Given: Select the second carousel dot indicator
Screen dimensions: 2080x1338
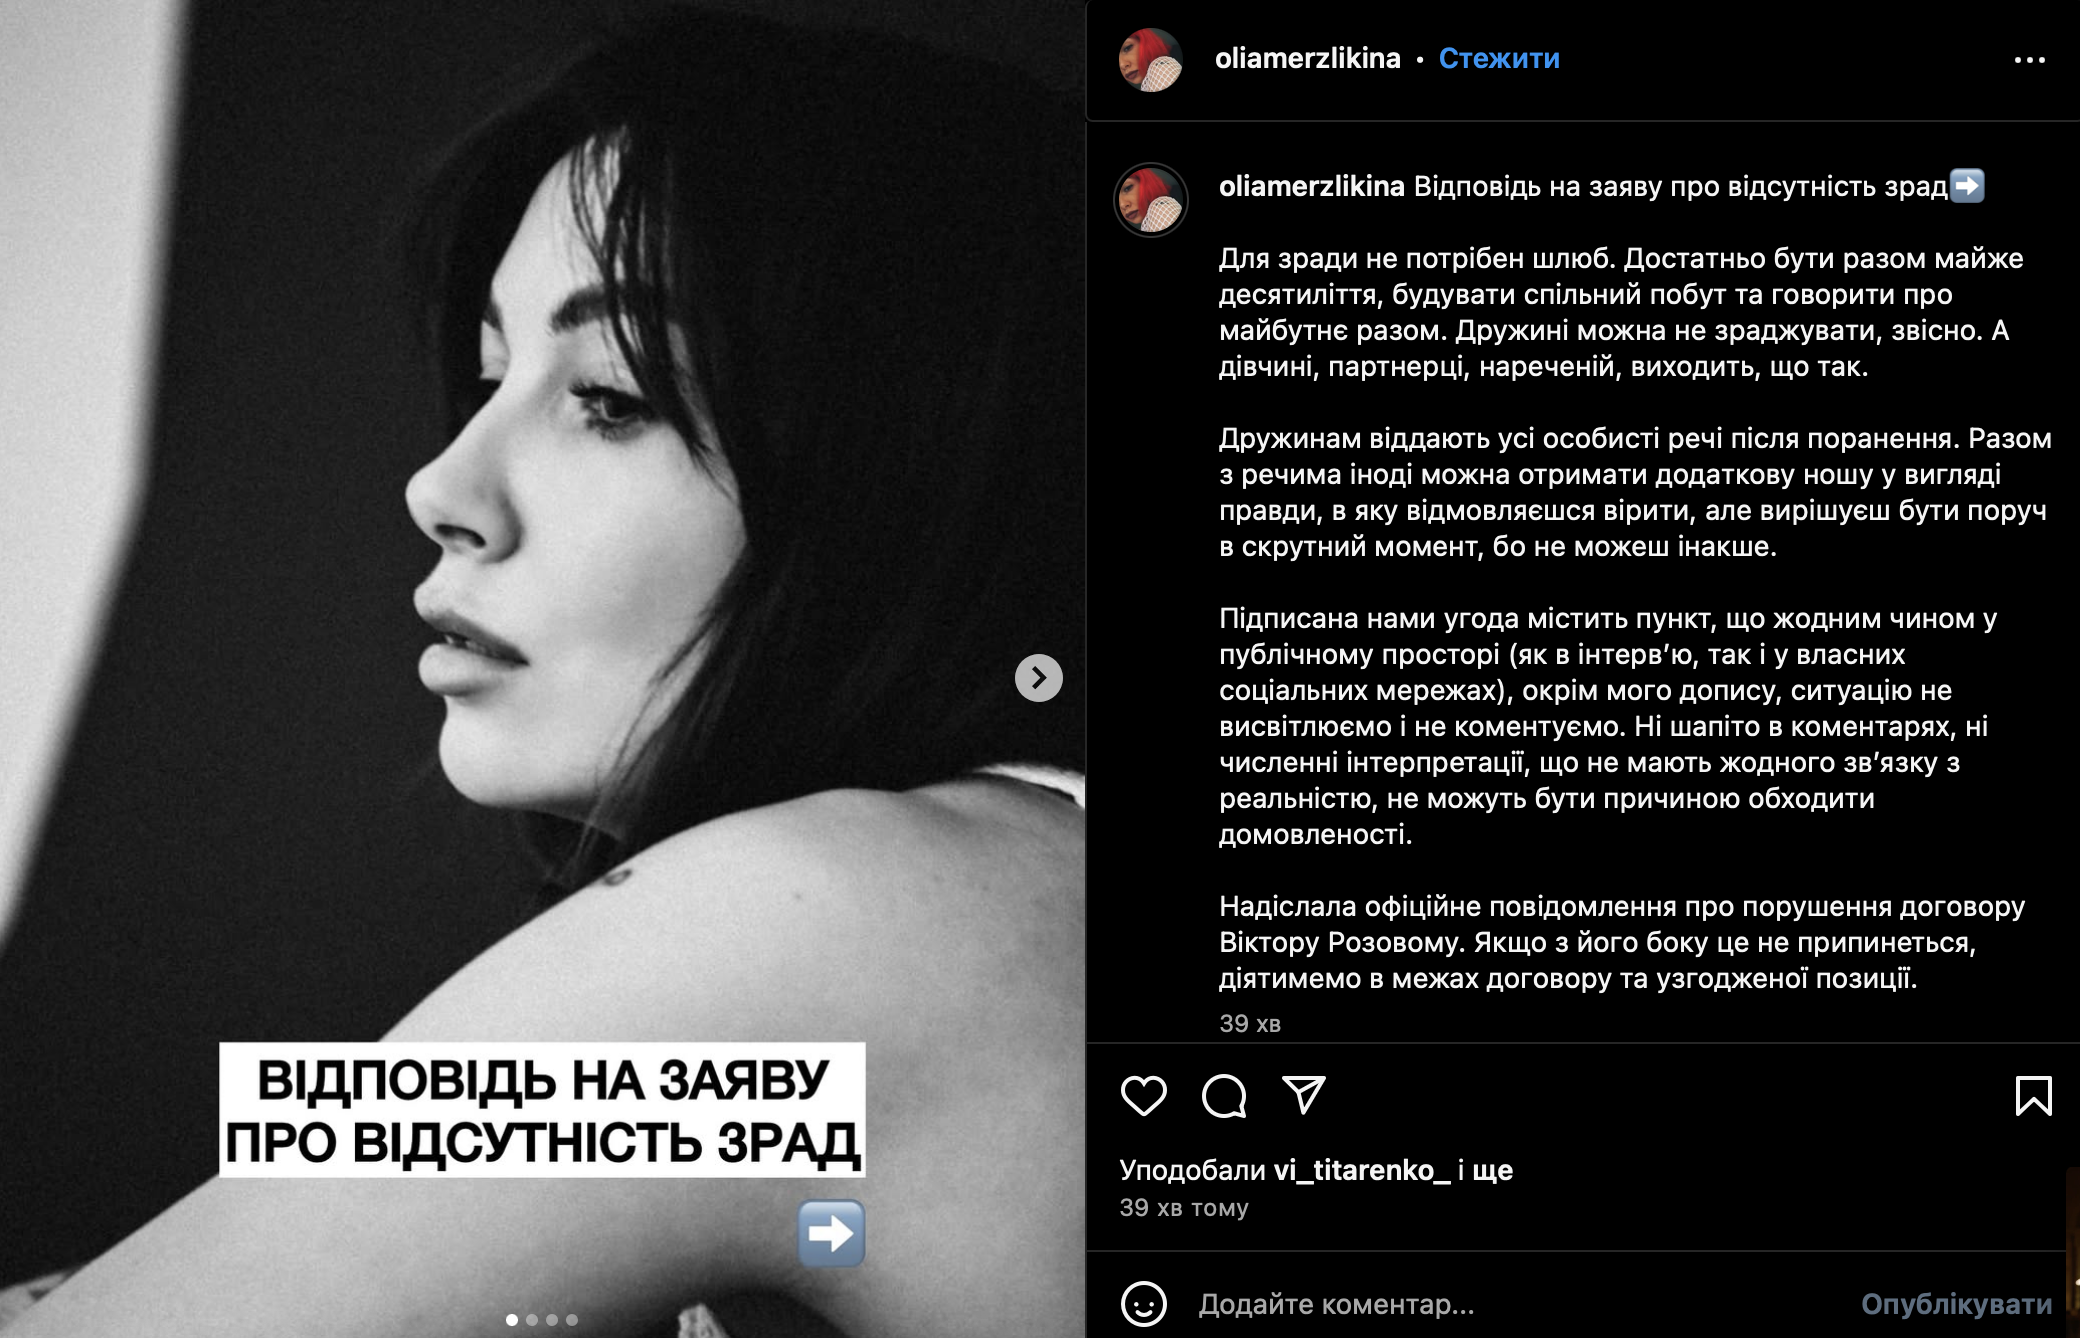Looking at the screenshot, I should (532, 1320).
